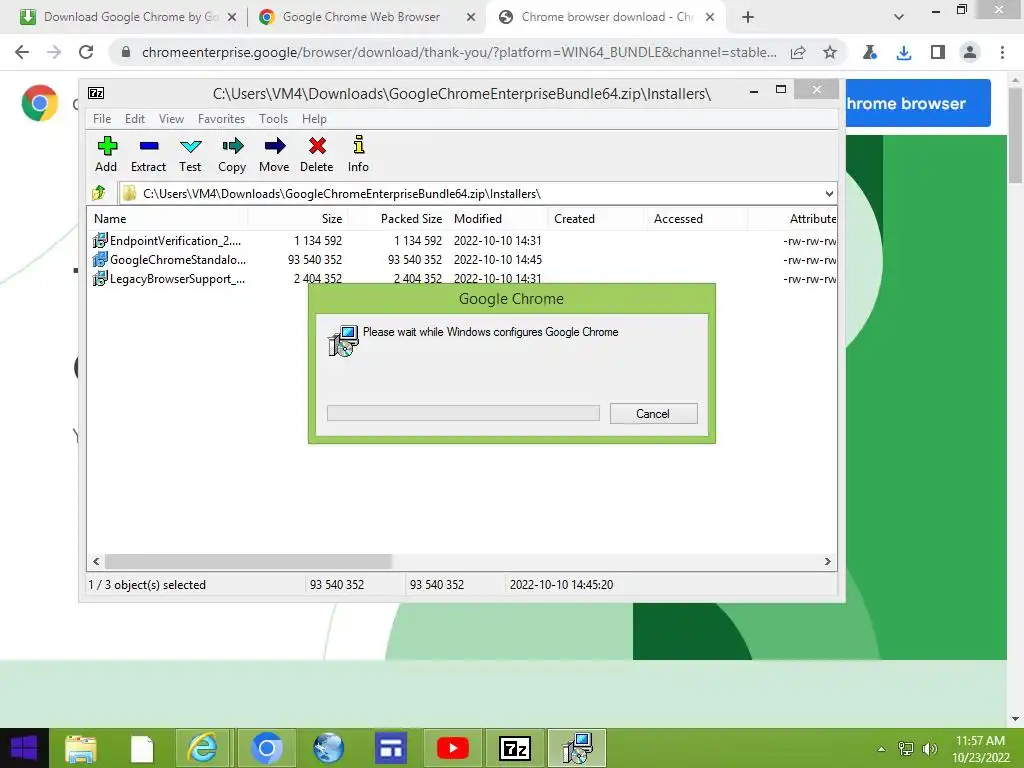This screenshot has height=768, width=1024.
Task: Click the Chrome address bar URL
Action: point(459,52)
